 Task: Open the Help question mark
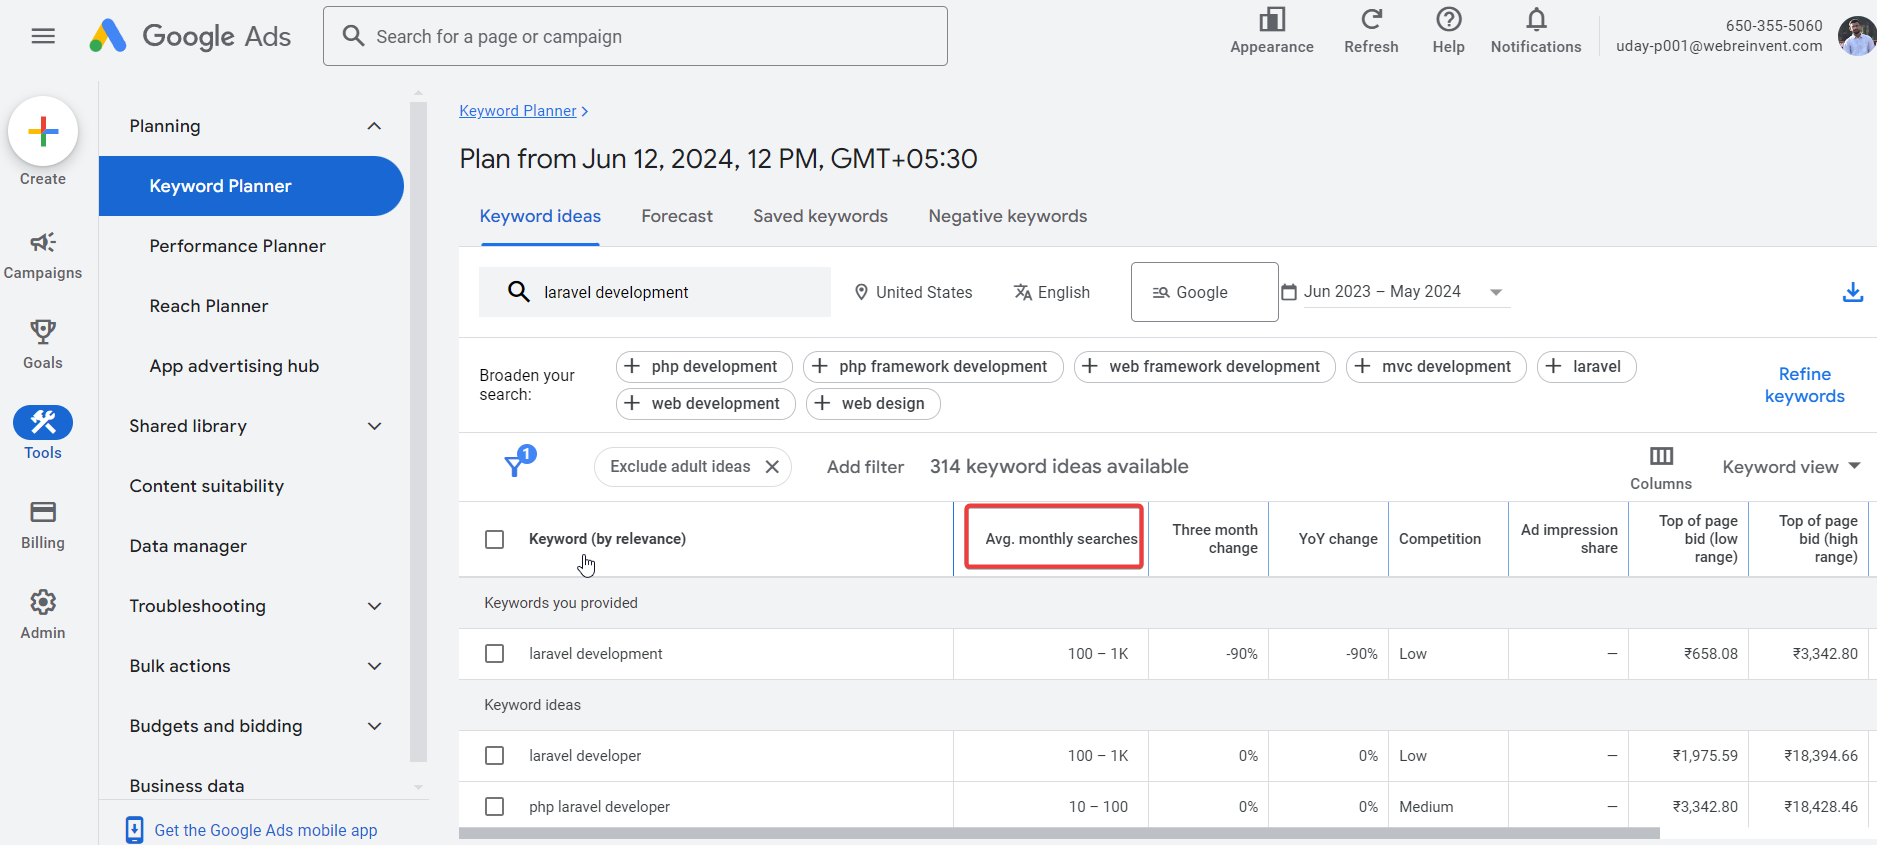tap(1448, 31)
